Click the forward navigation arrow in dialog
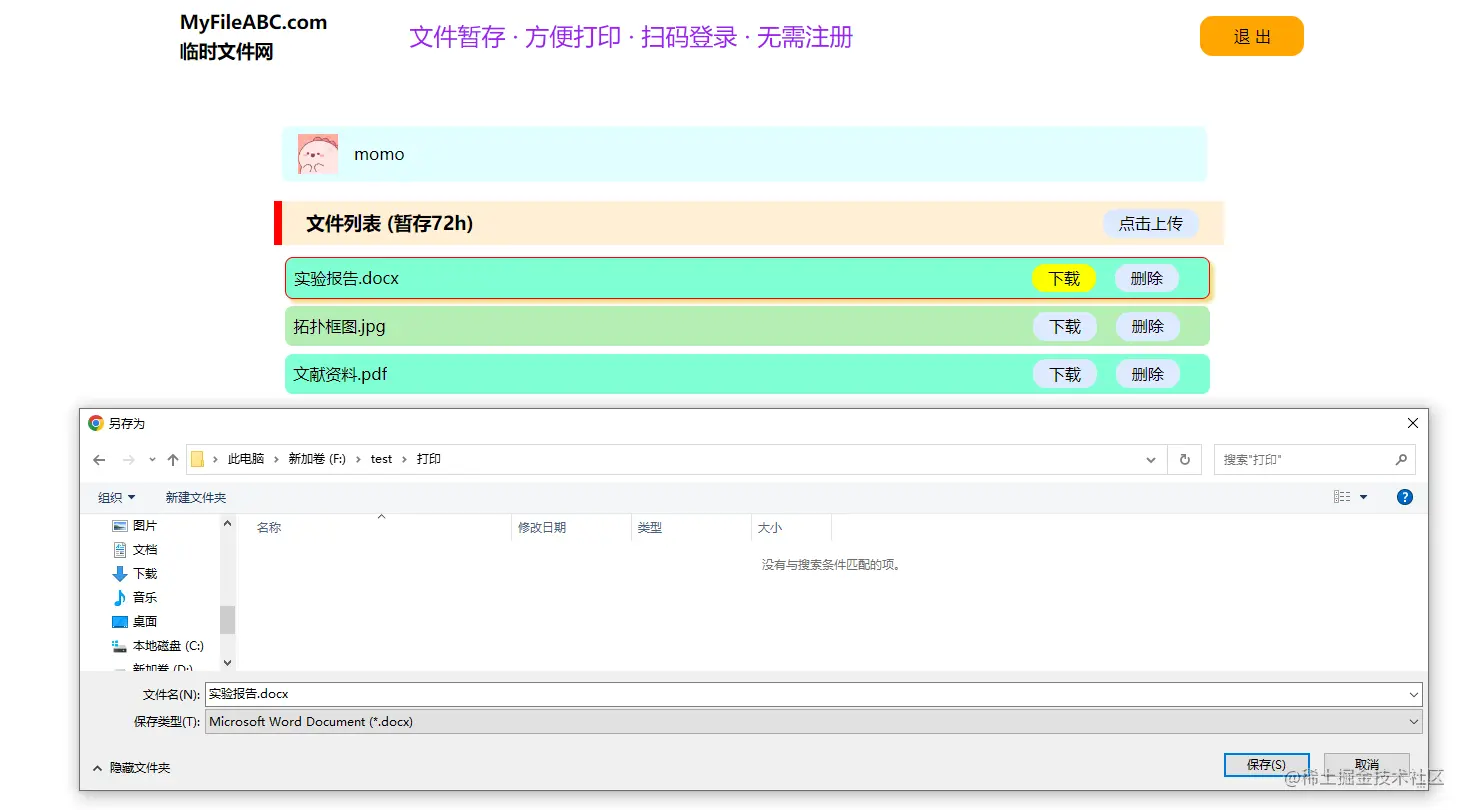 [128, 460]
